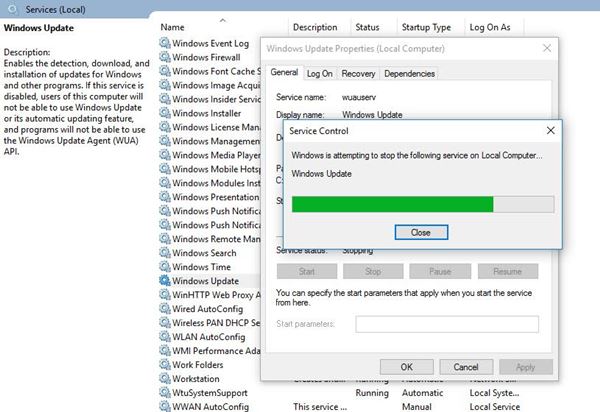Click the Windows Presentation service icon
The width and height of the screenshot is (600, 412).
(x=165, y=197)
